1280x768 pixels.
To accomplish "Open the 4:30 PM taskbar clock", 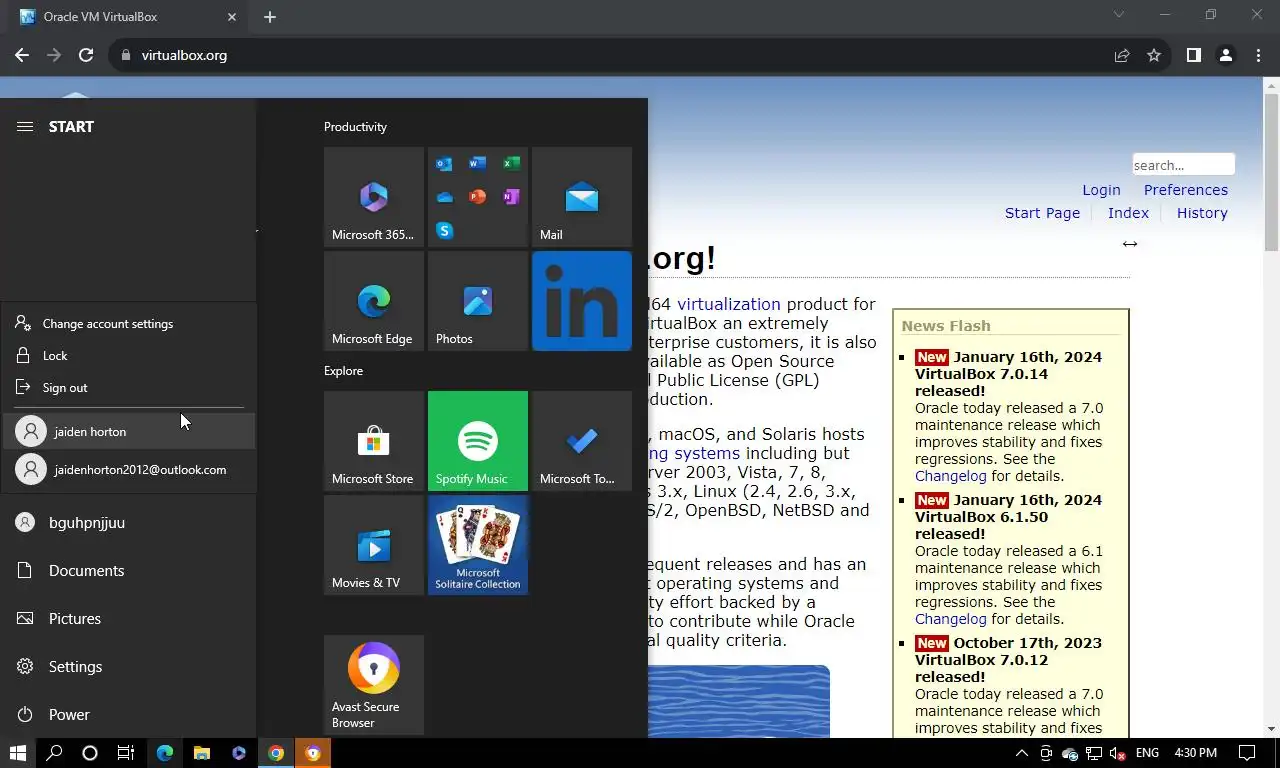I will (x=1194, y=753).
